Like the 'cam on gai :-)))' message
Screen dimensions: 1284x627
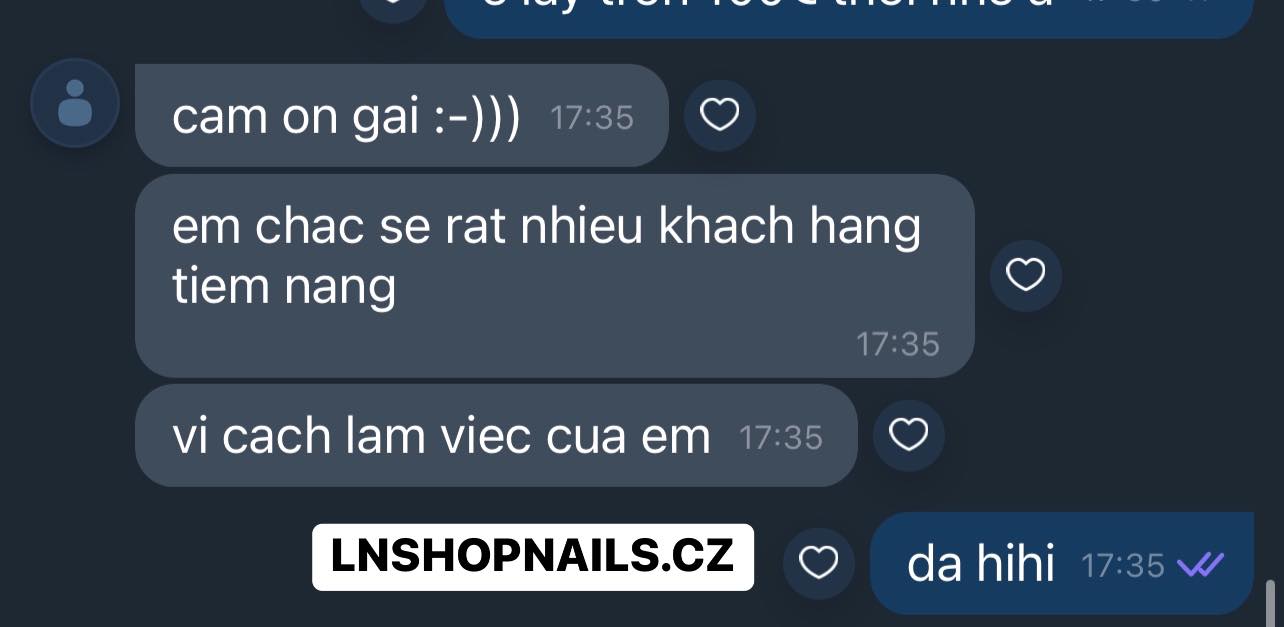pyautogui.click(x=719, y=116)
